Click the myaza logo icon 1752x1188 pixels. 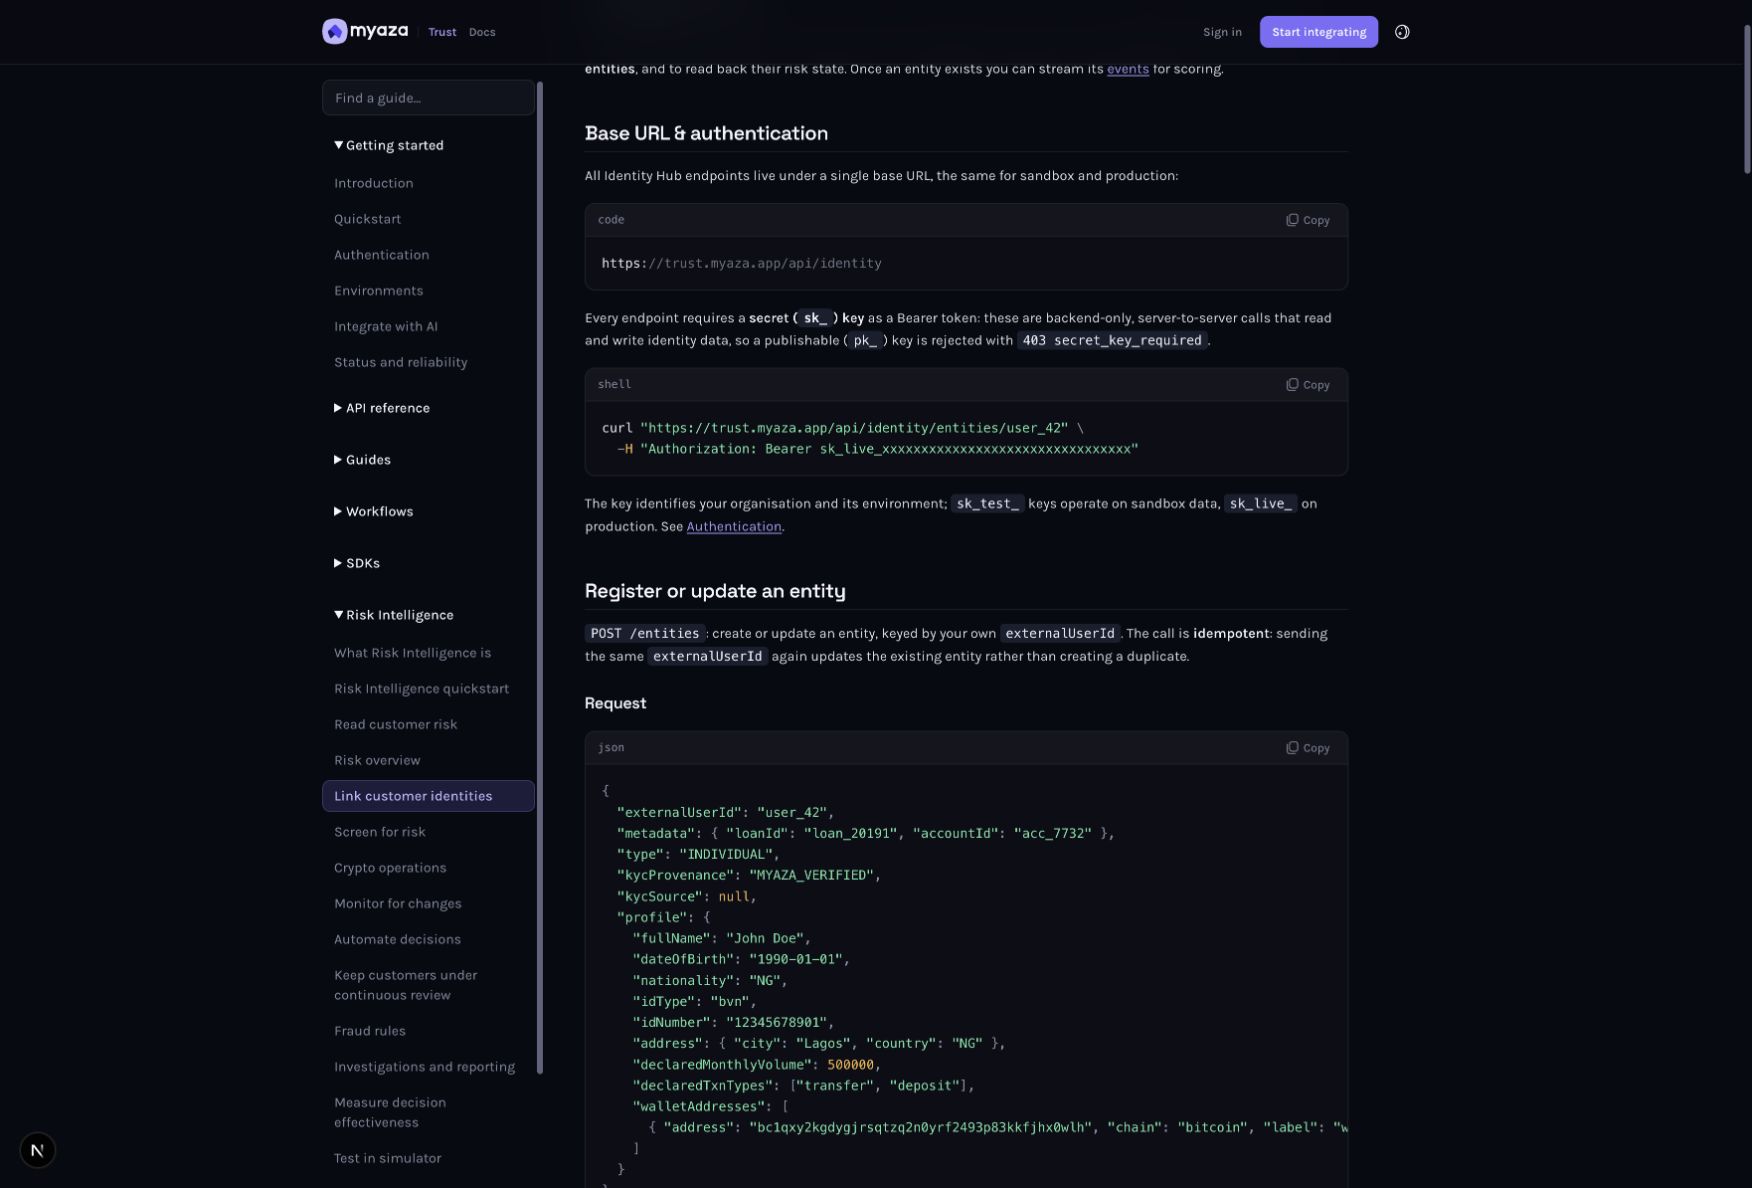click(334, 32)
